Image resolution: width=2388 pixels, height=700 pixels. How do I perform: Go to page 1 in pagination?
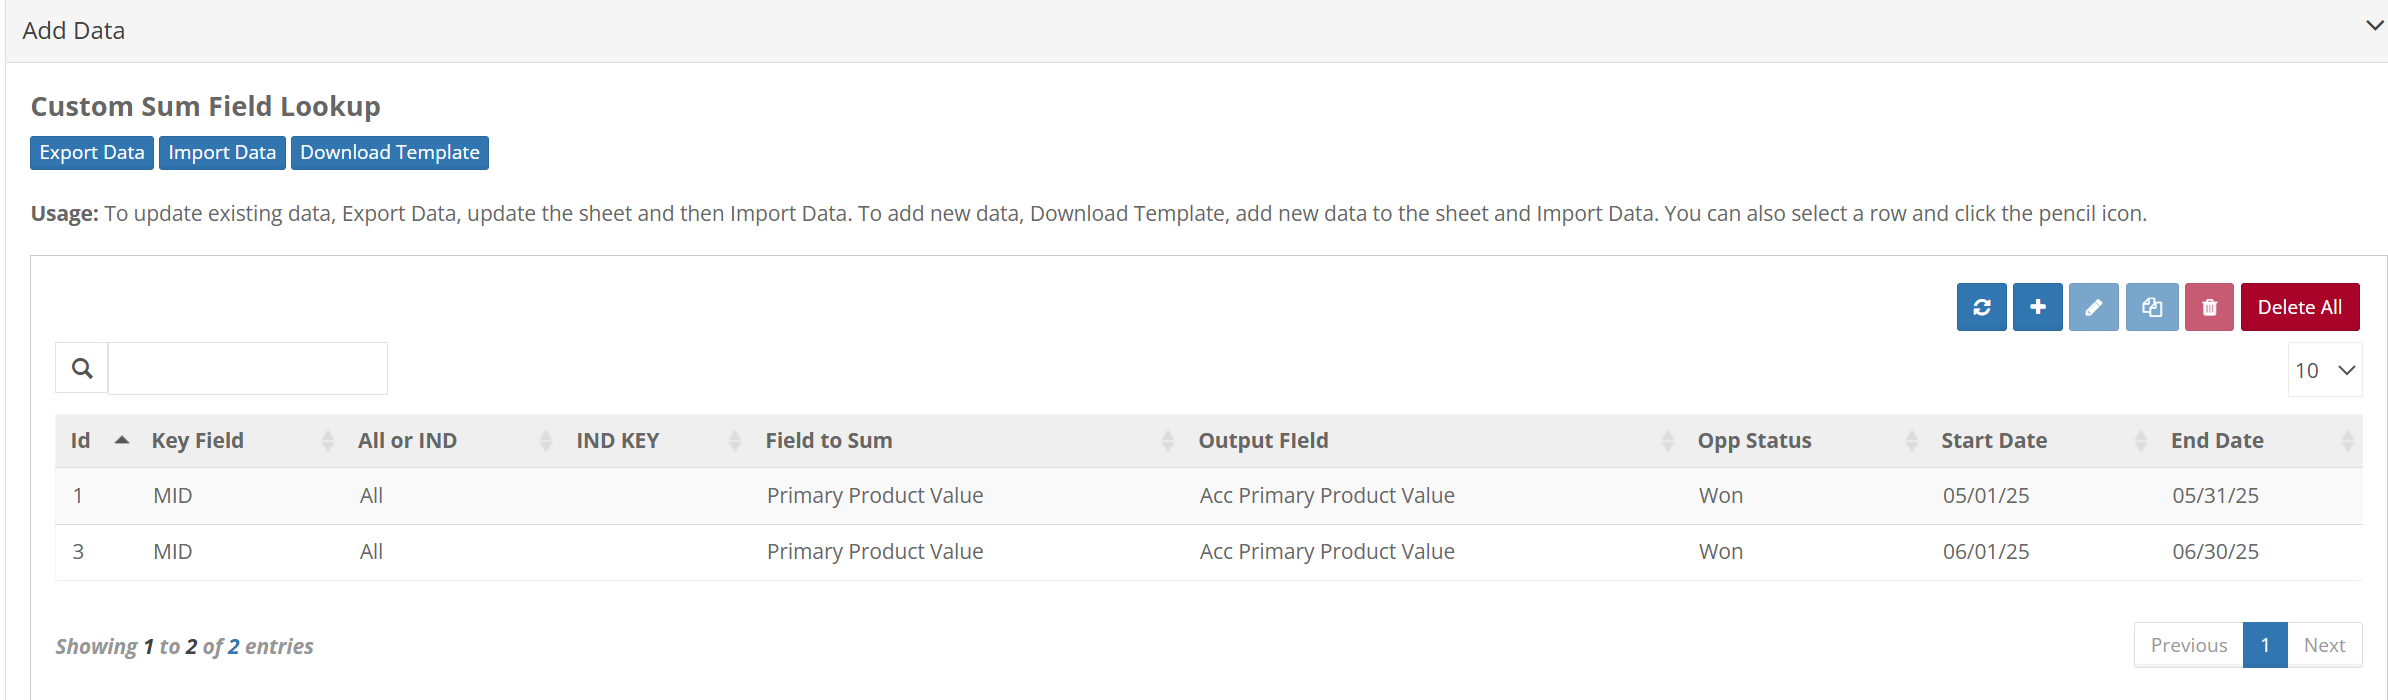coord(2265,645)
